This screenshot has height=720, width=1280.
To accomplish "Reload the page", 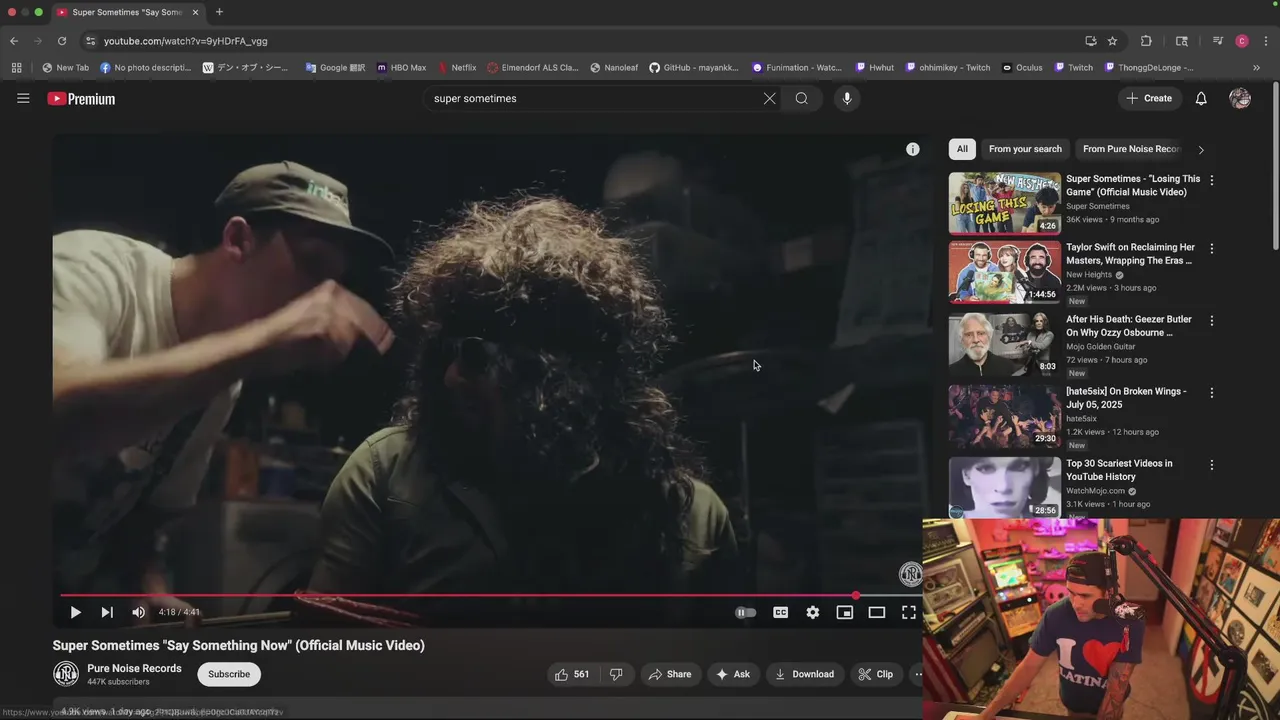I will [62, 41].
